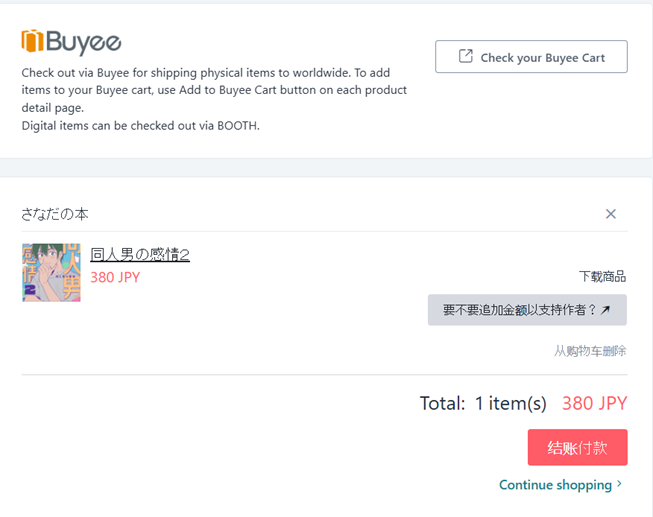Click the Buyee wordmark text
This screenshot has width=653, height=517.
[x=84, y=42]
